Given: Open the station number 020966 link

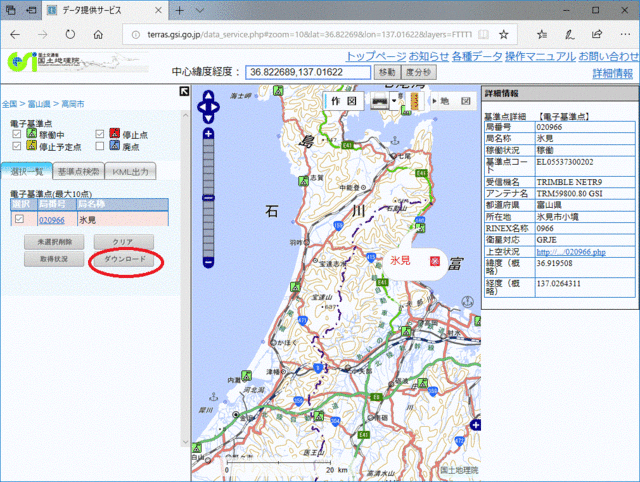Looking at the screenshot, I should coord(52,220).
